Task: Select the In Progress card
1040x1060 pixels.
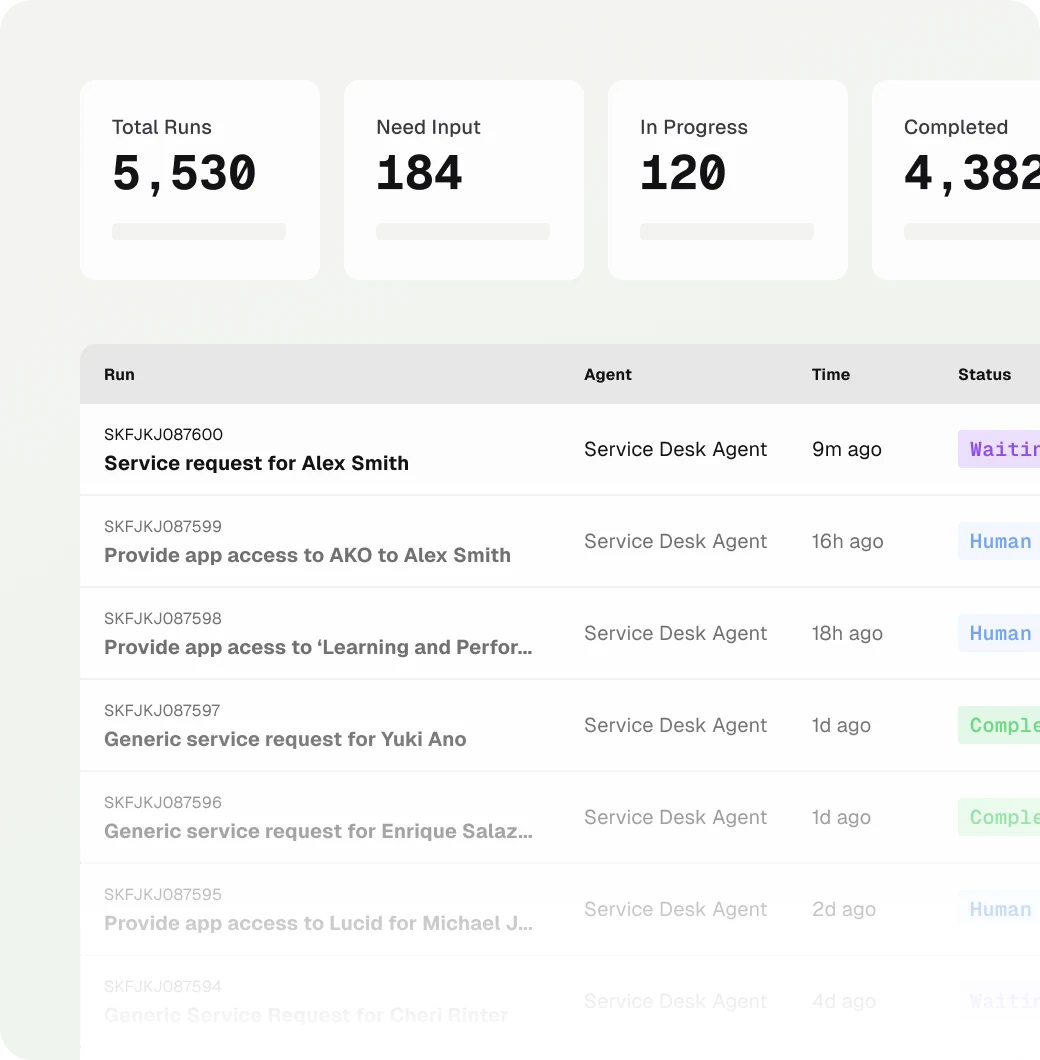Action: pyautogui.click(x=728, y=180)
